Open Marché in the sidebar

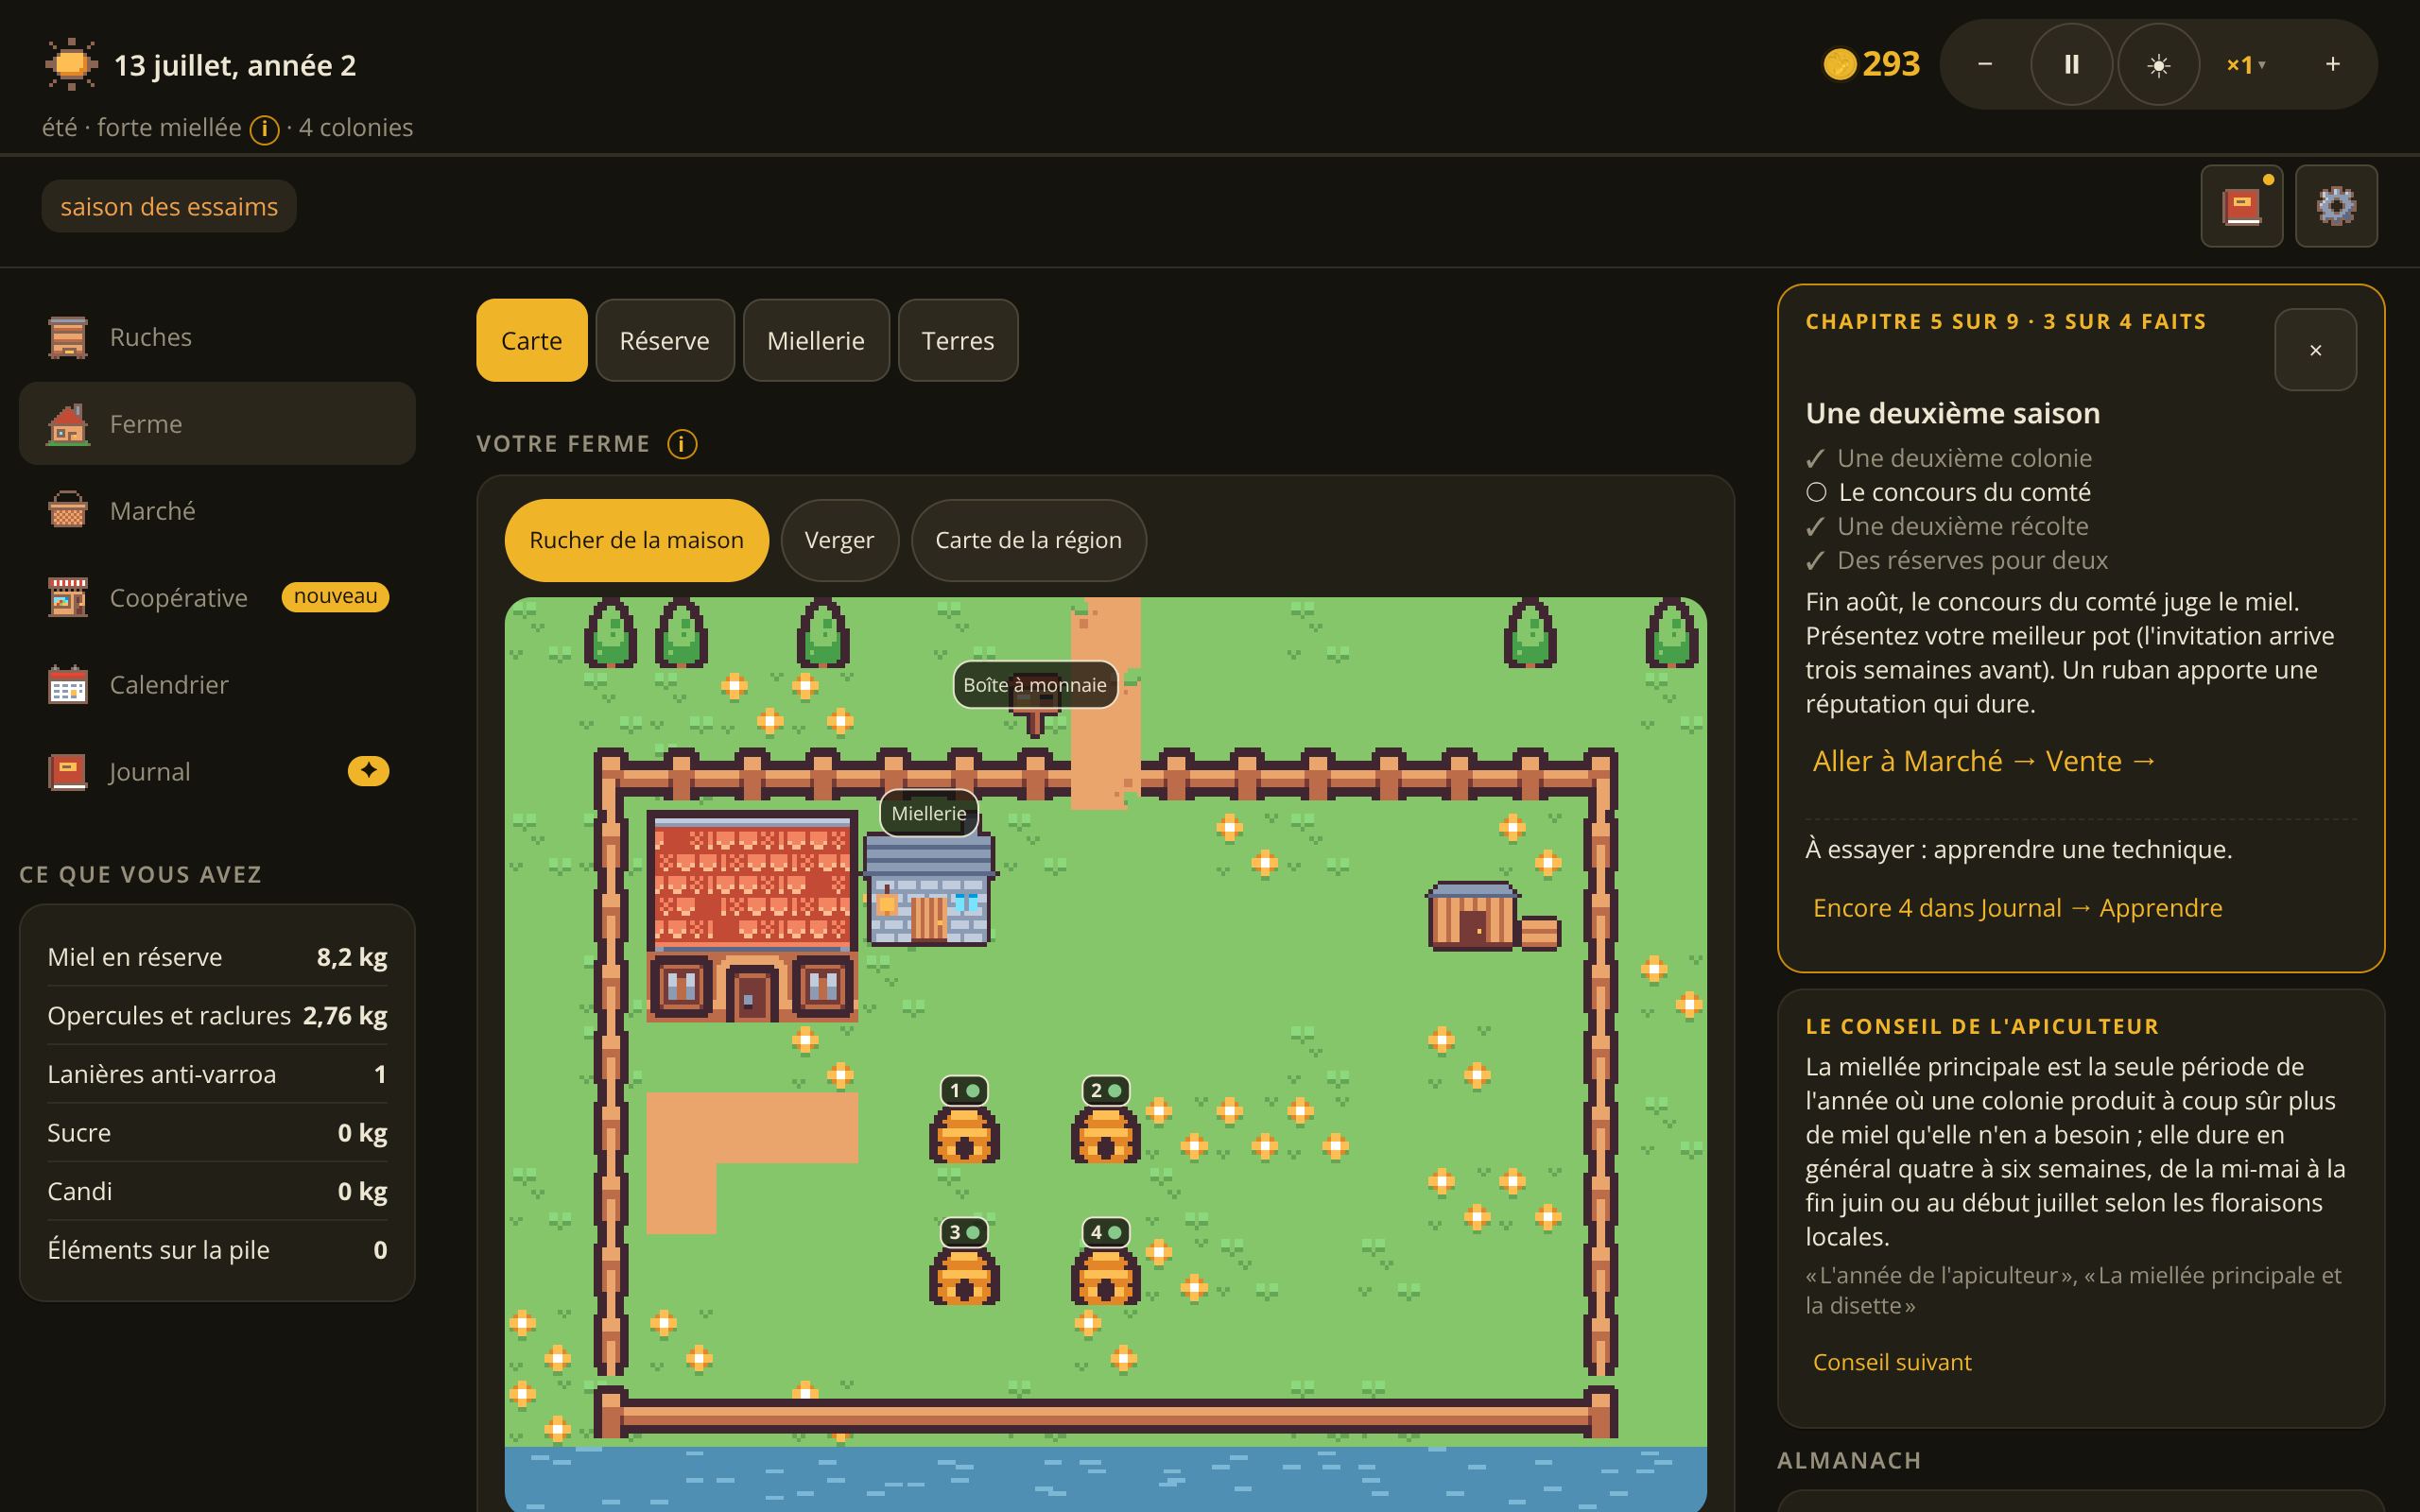[217, 511]
